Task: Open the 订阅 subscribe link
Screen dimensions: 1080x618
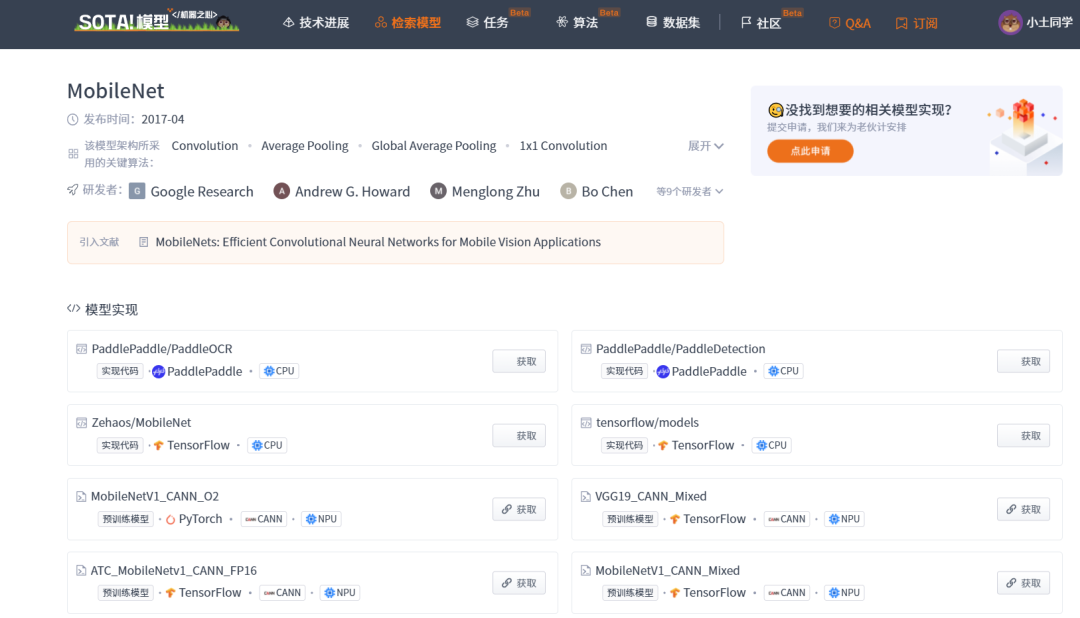Action: tap(916, 23)
